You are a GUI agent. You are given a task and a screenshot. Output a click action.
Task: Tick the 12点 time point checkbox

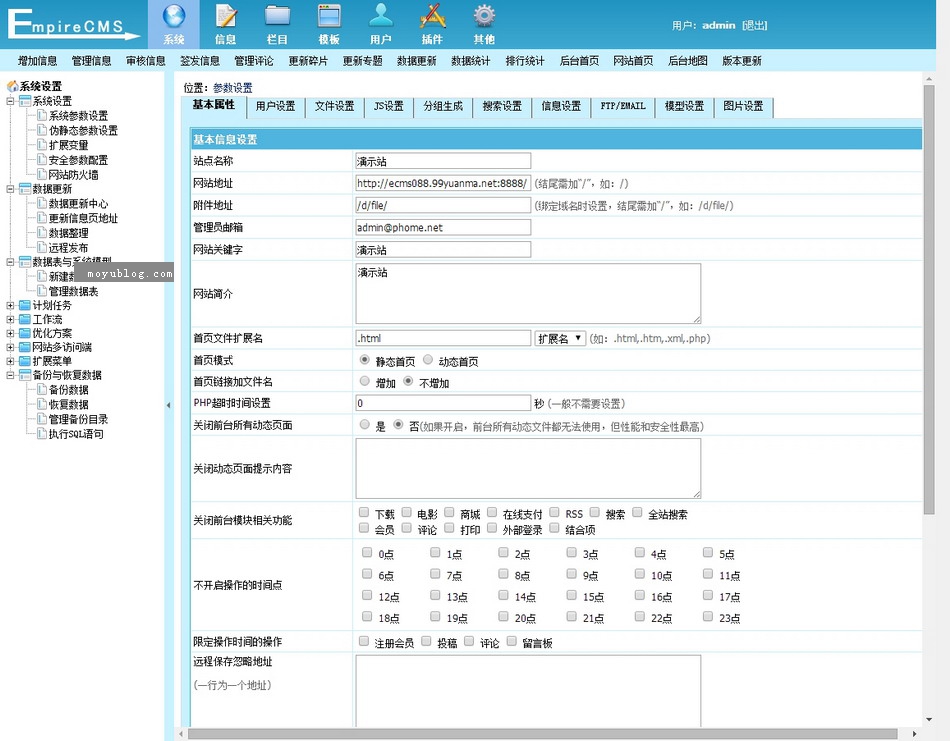tap(367, 595)
